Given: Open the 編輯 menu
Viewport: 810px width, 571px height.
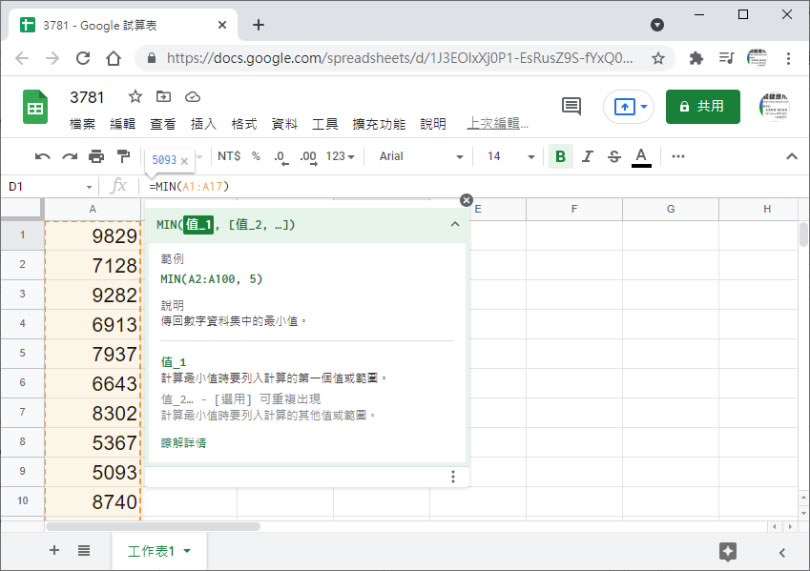Looking at the screenshot, I should pyautogui.click(x=122, y=124).
